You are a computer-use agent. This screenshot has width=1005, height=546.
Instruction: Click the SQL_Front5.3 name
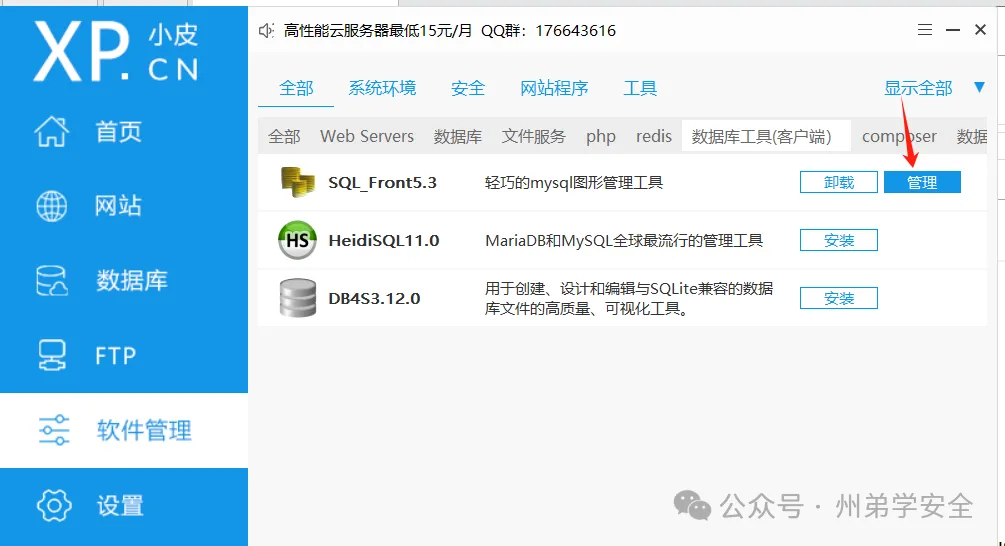pos(383,183)
